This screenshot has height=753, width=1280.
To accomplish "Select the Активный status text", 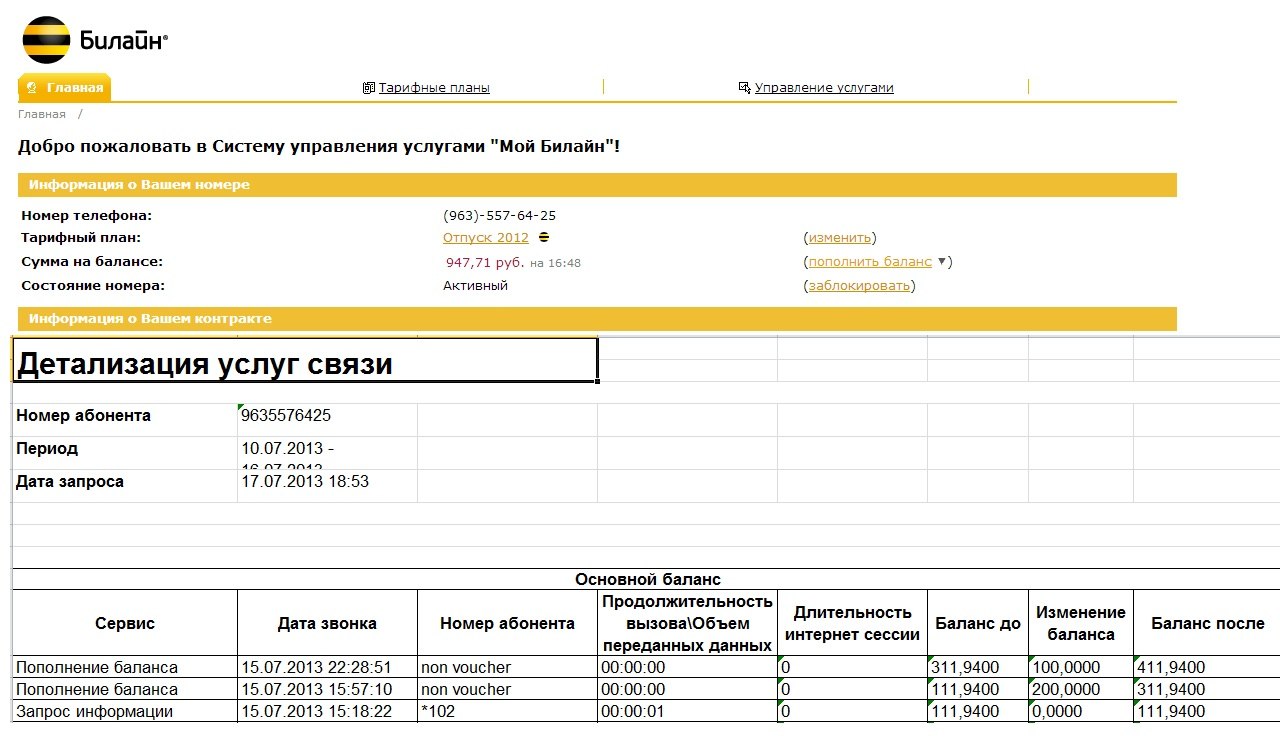I will point(475,286).
